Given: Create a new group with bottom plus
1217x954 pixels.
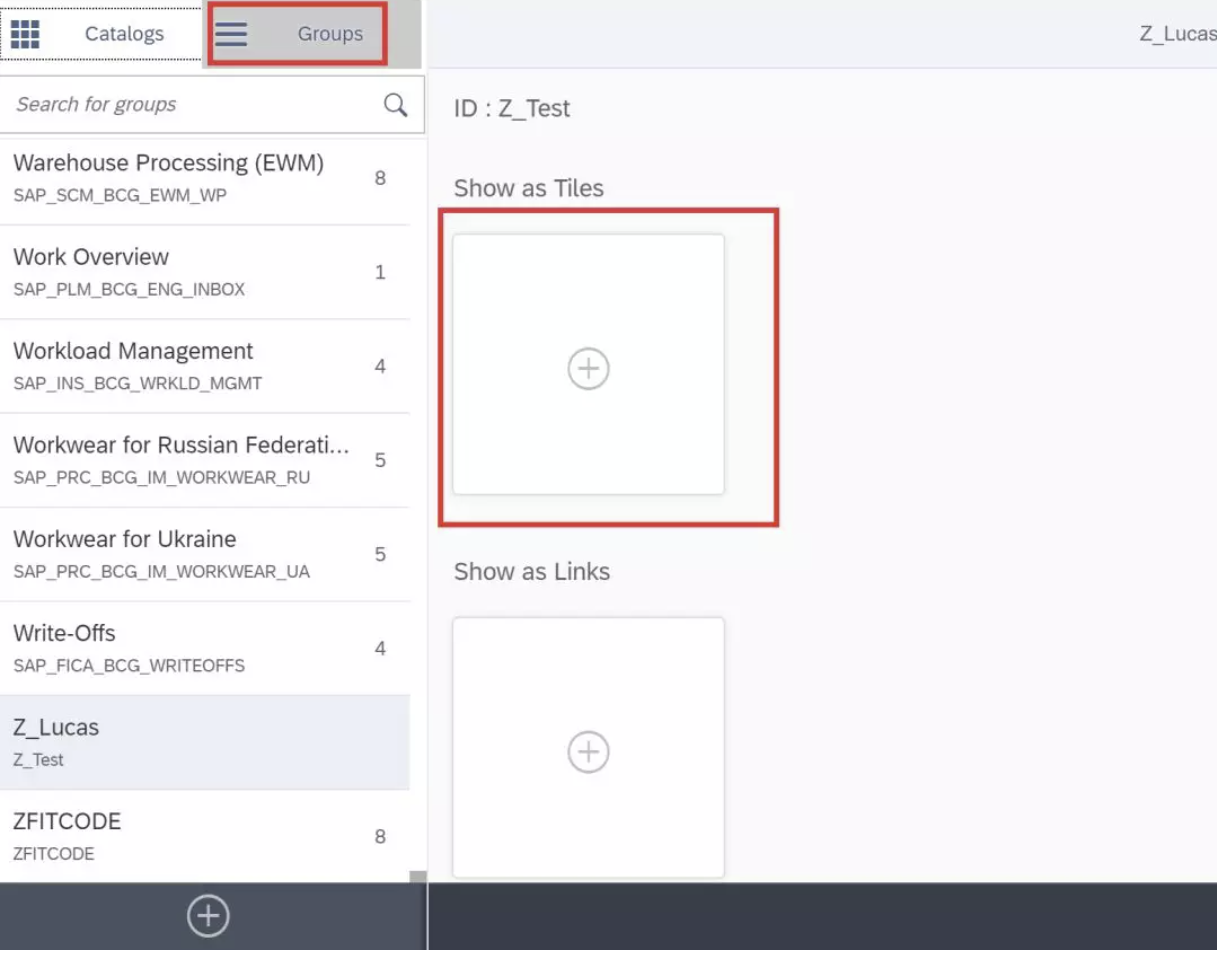Looking at the screenshot, I should (x=208, y=916).
